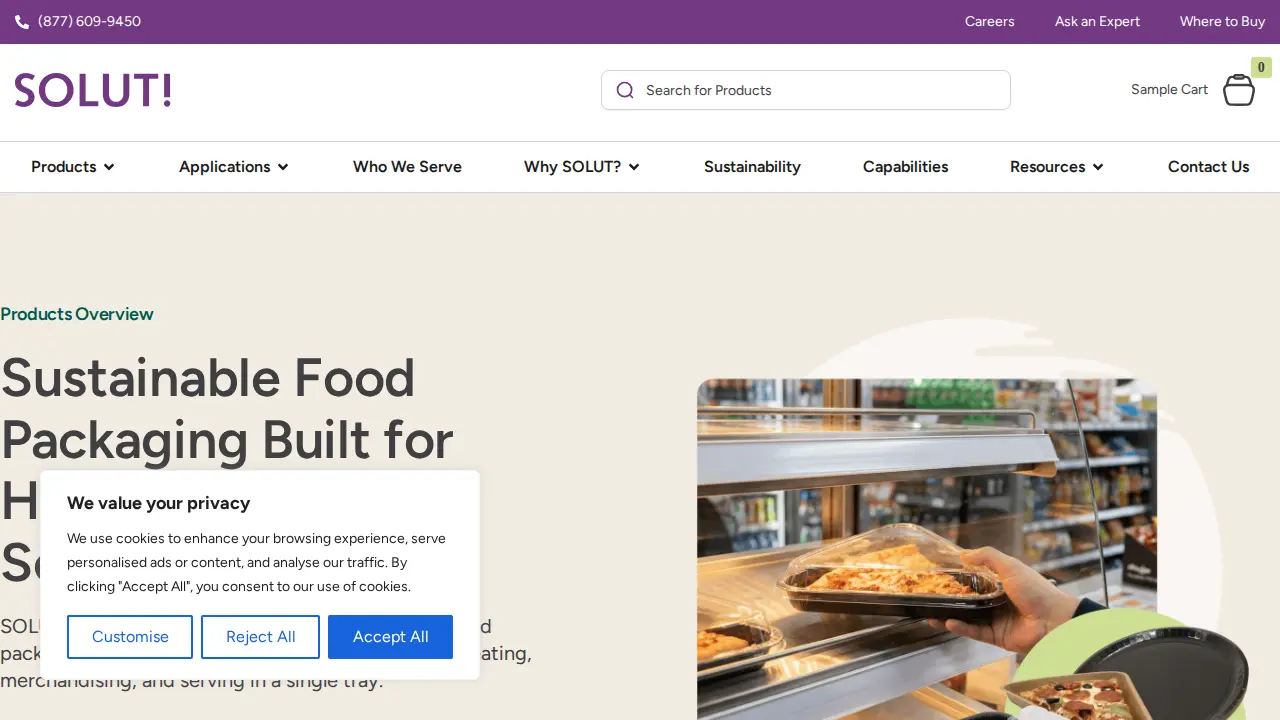The height and width of the screenshot is (720, 1280).
Task: Click the cart item count badge
Action: (1261, 68)
